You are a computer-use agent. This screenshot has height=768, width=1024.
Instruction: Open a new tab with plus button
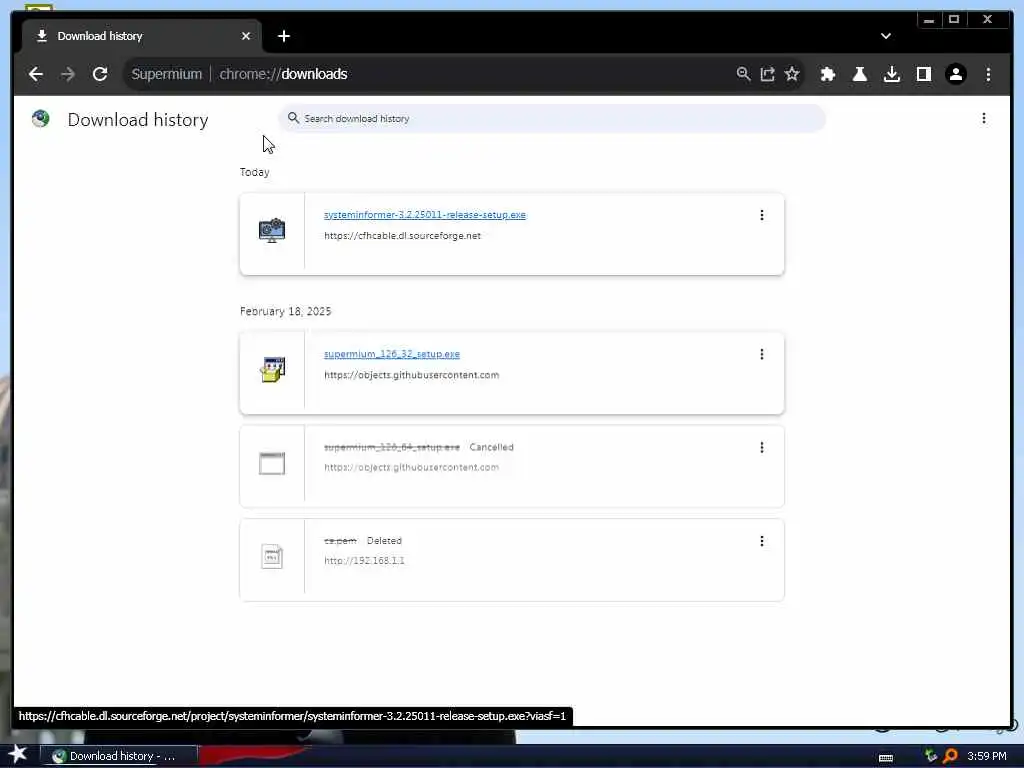tap(283, 36)
